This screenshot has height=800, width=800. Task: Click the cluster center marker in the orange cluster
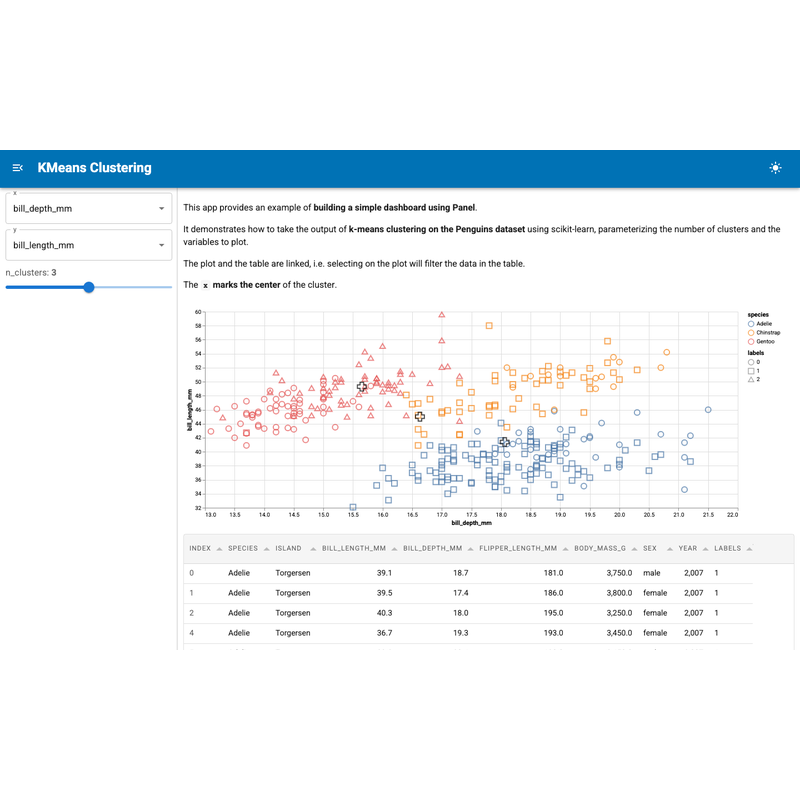tap(419, 417)
